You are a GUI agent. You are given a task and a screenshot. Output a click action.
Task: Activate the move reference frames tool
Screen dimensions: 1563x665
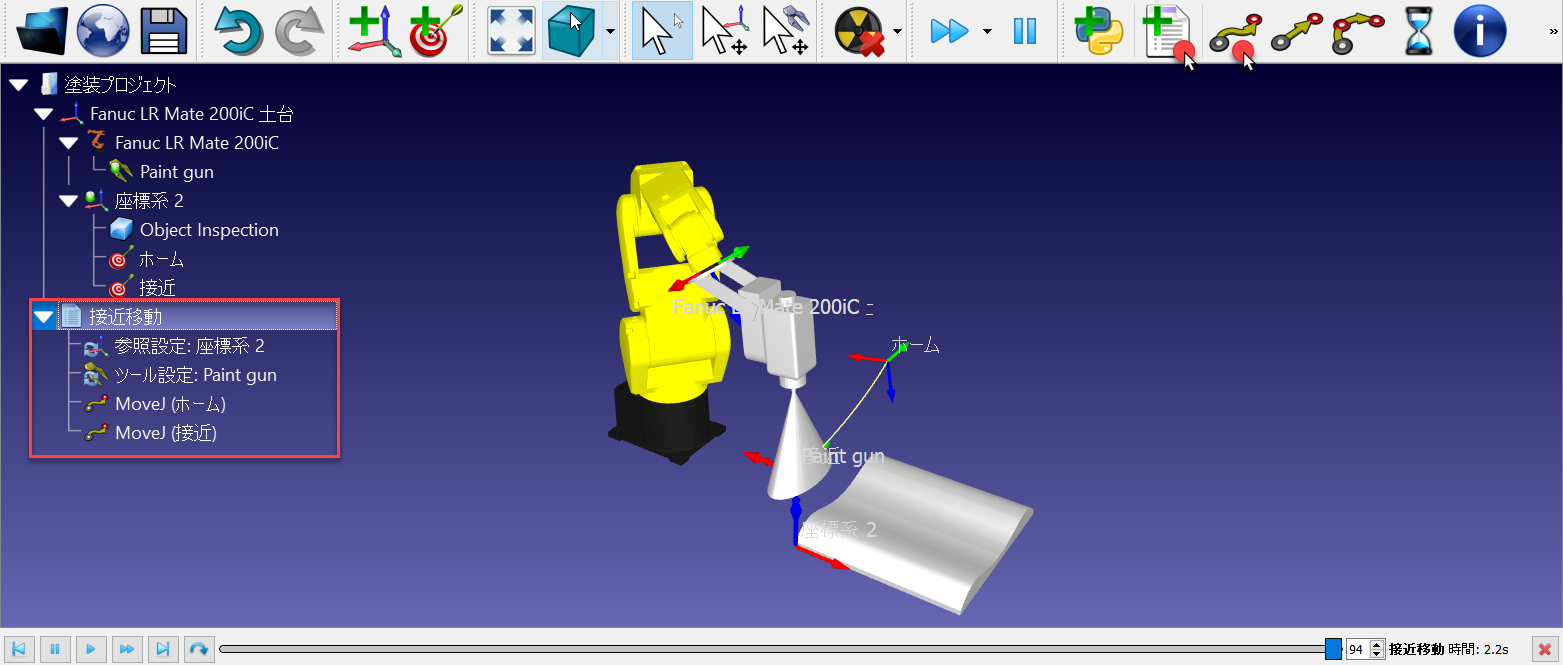pyautogui.click(x=725, y=31)
